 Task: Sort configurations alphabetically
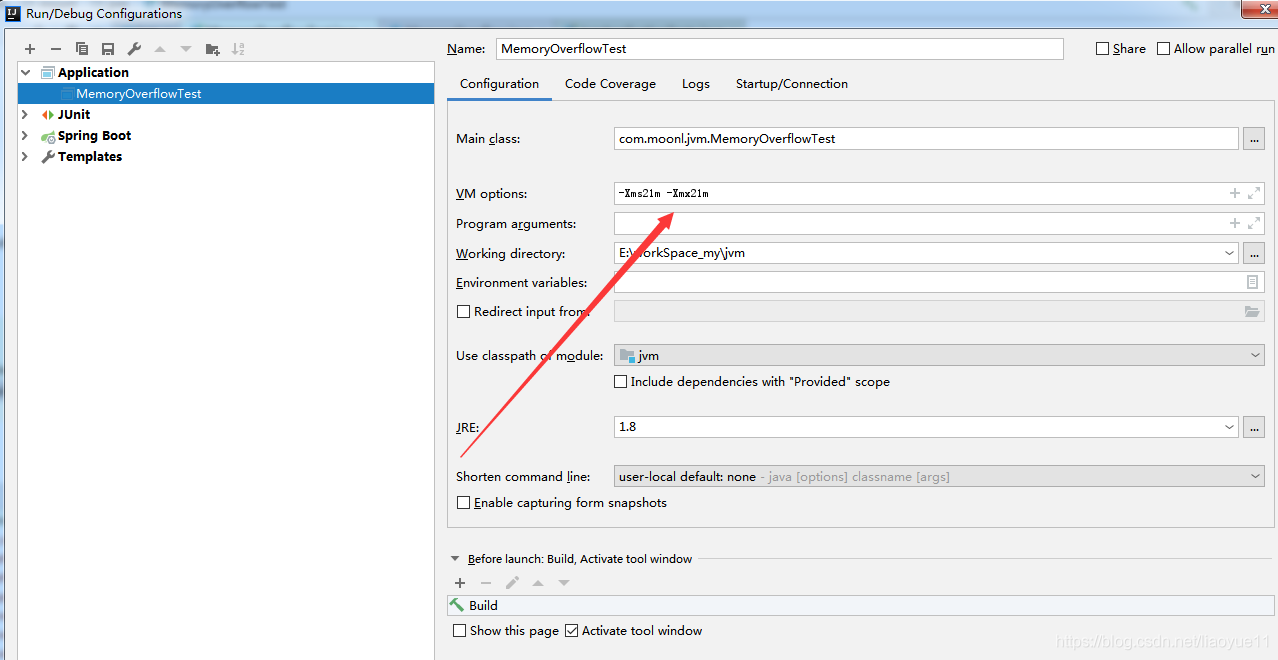point(238,49)
